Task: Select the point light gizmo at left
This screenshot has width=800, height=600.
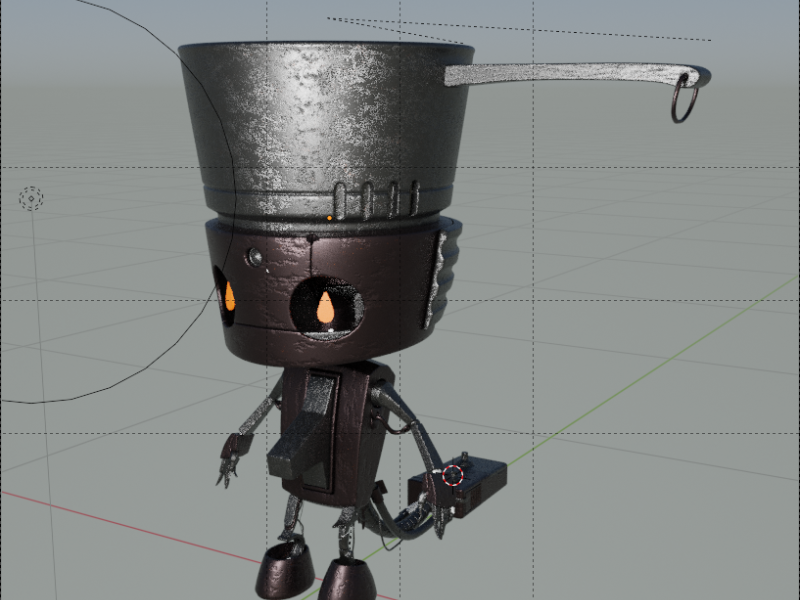Action: tap(31, 198)
